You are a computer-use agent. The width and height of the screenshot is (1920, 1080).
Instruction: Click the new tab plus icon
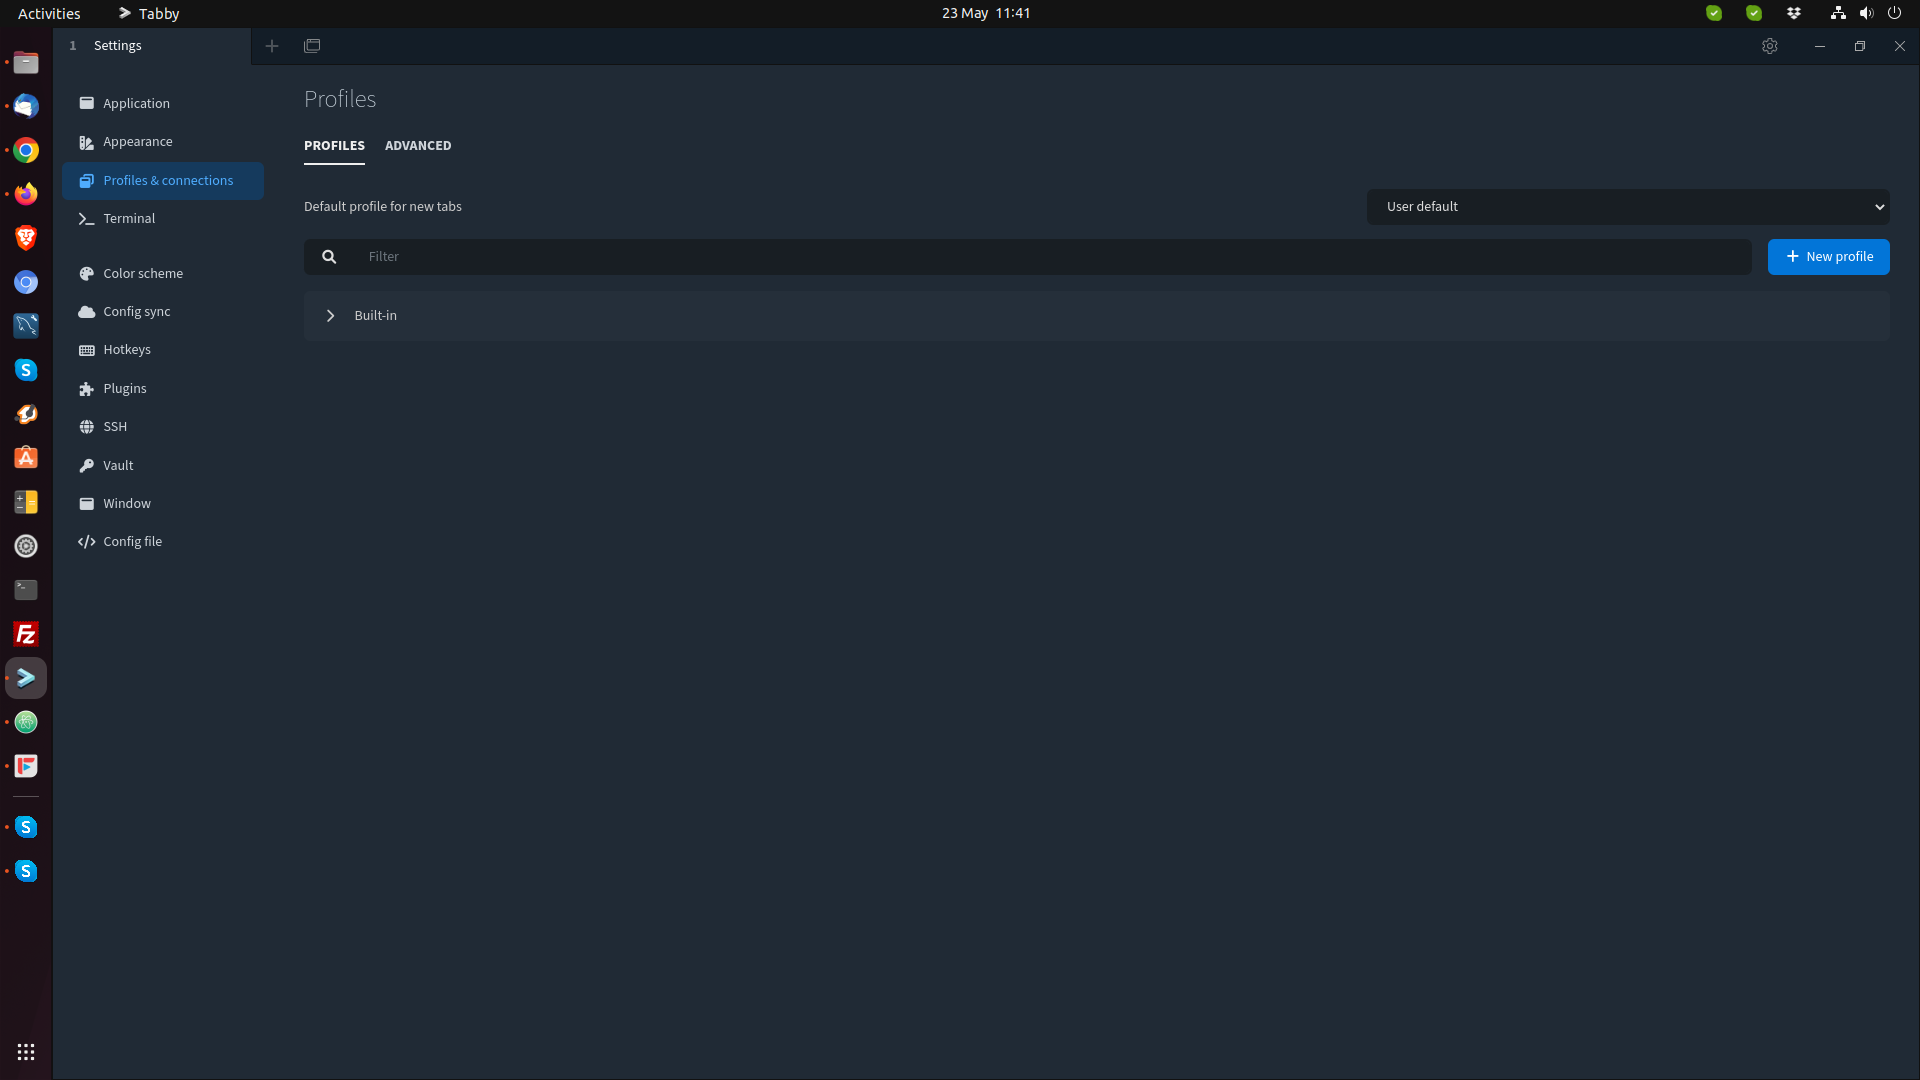[272, 46]
